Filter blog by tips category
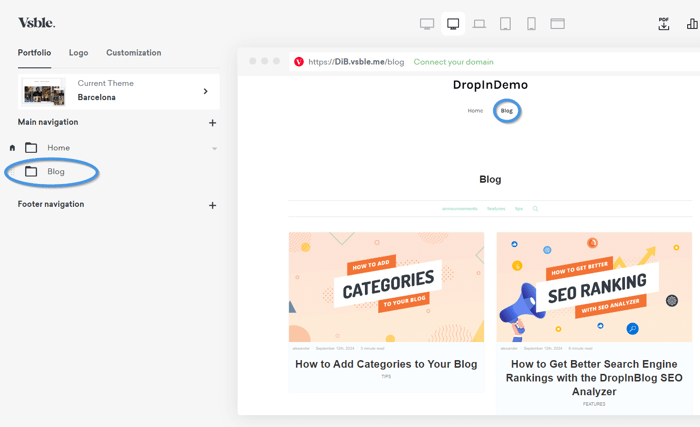Screen dimensions: 700x427 click(519, 209)
